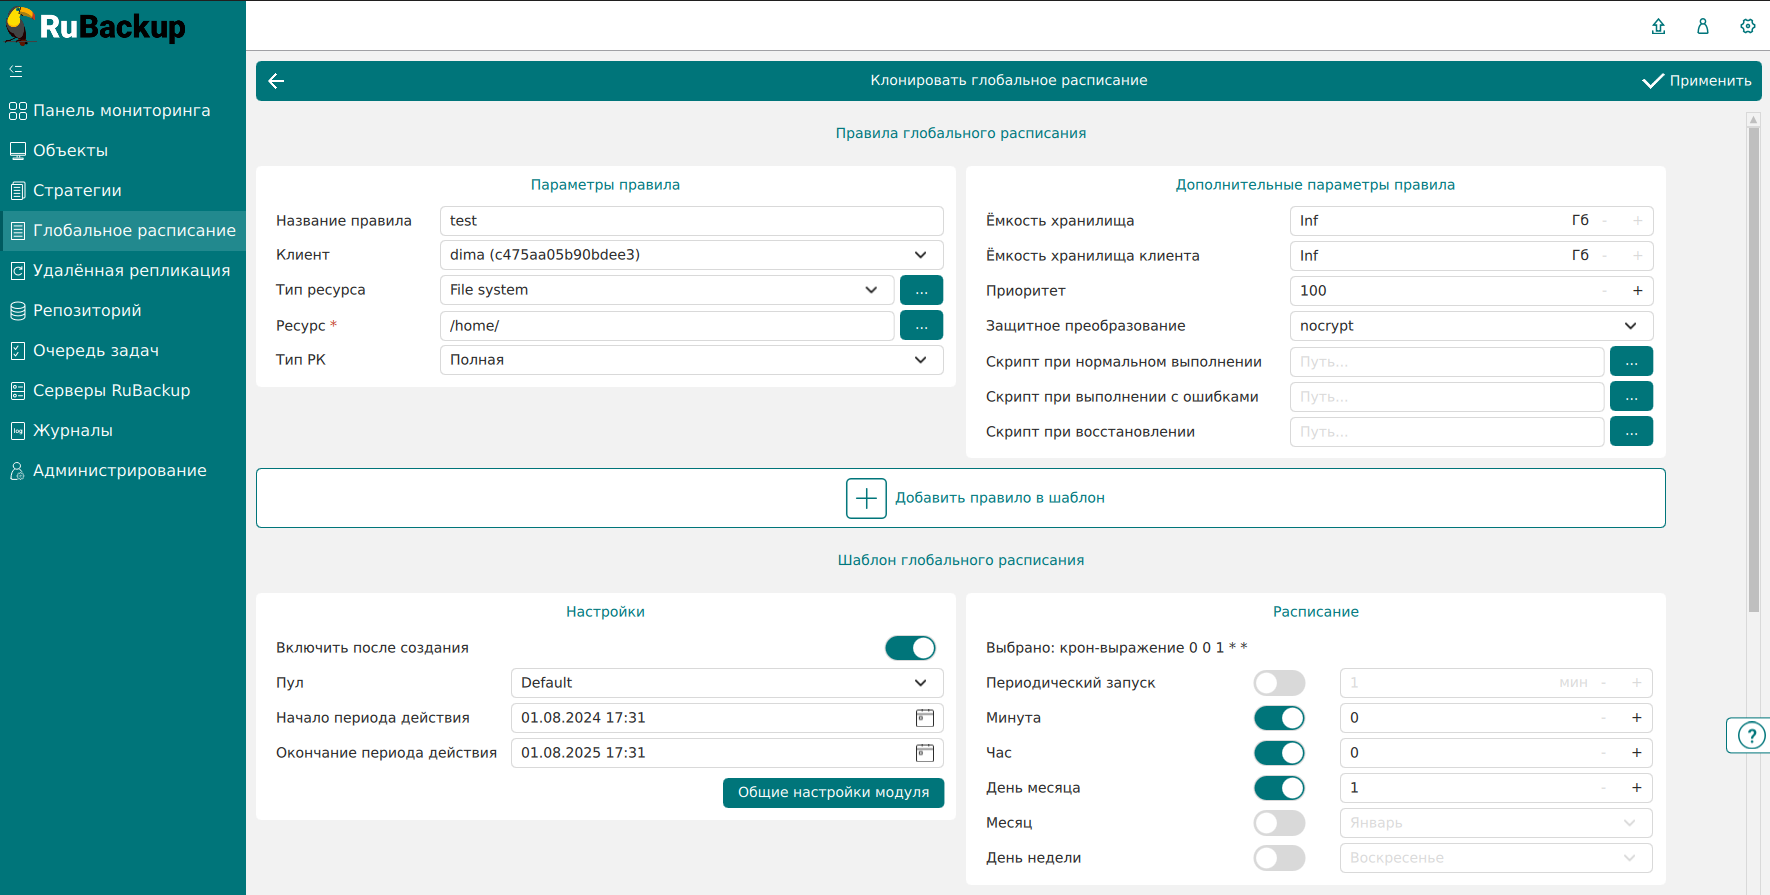Image resolution: width=1770 pixels, height=895 pixels.
Task: Click the plus icon to add rule
Action: pyautogui.click(x=866, y=498)
